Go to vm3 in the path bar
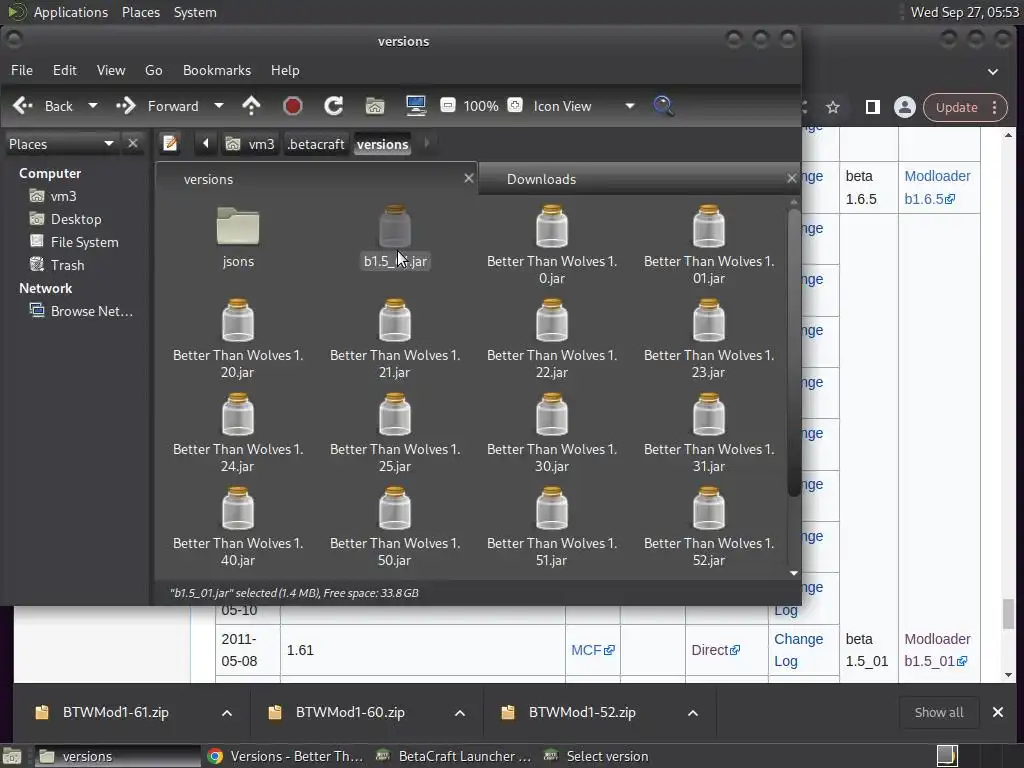 click(250, 144)
